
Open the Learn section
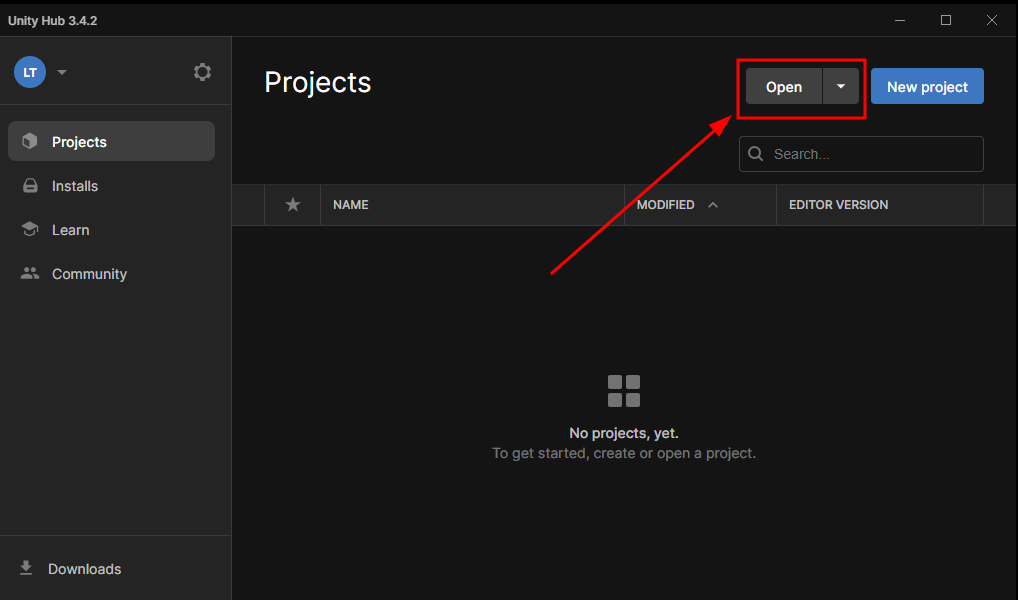click(111, 230)
